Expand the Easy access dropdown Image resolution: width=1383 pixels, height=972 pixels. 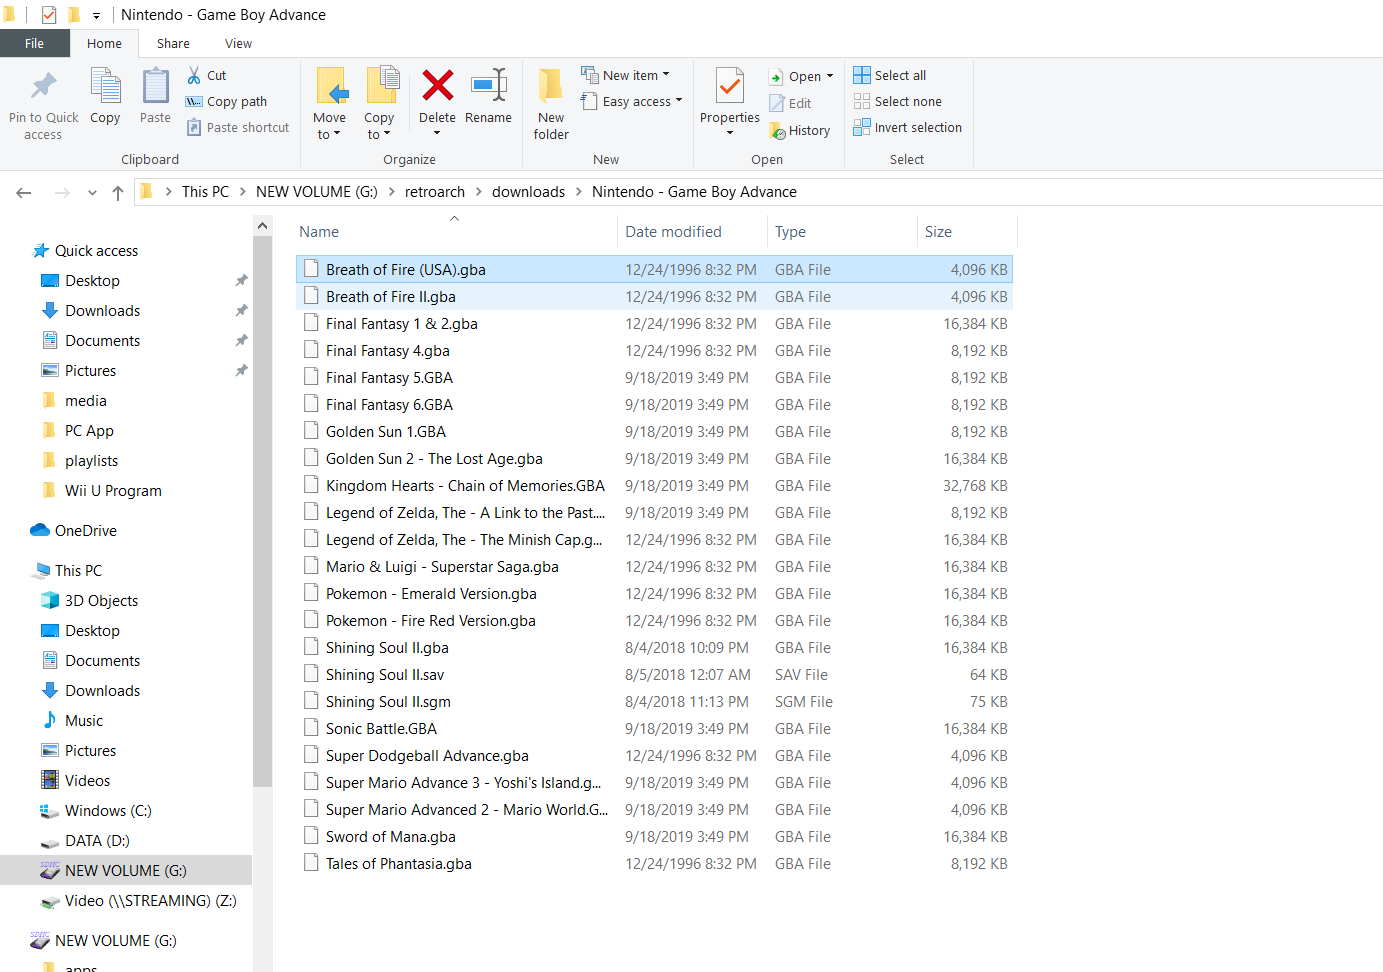point(679,101)
